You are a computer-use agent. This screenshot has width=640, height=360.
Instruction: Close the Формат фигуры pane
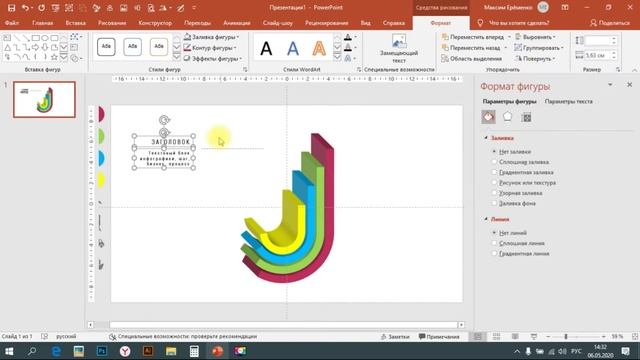click(x=629, y=84)
